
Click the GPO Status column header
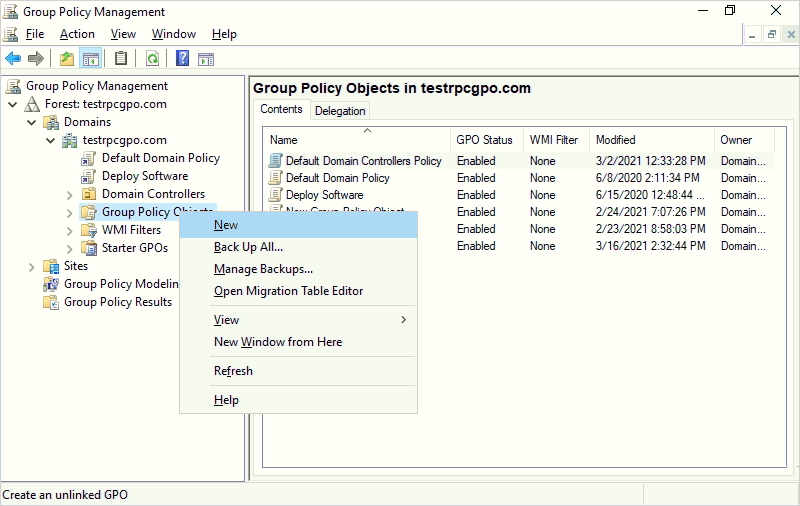pos(484,140)
